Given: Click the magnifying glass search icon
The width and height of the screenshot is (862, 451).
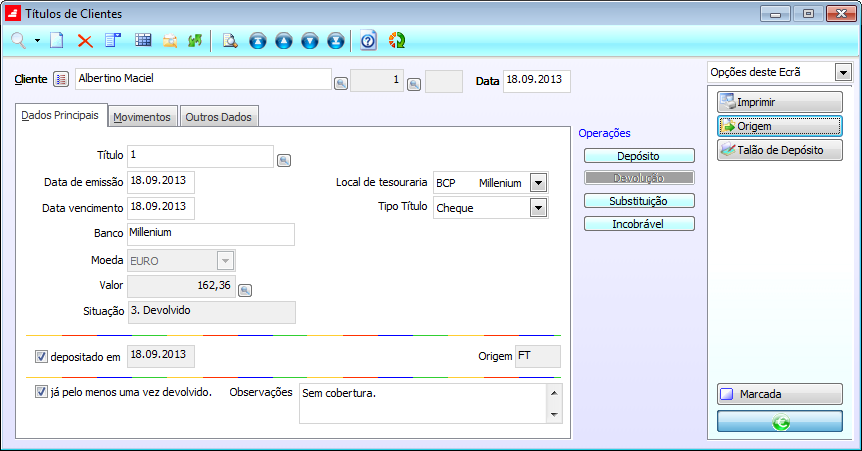Looking at the screenshot, I should [18, 41].
